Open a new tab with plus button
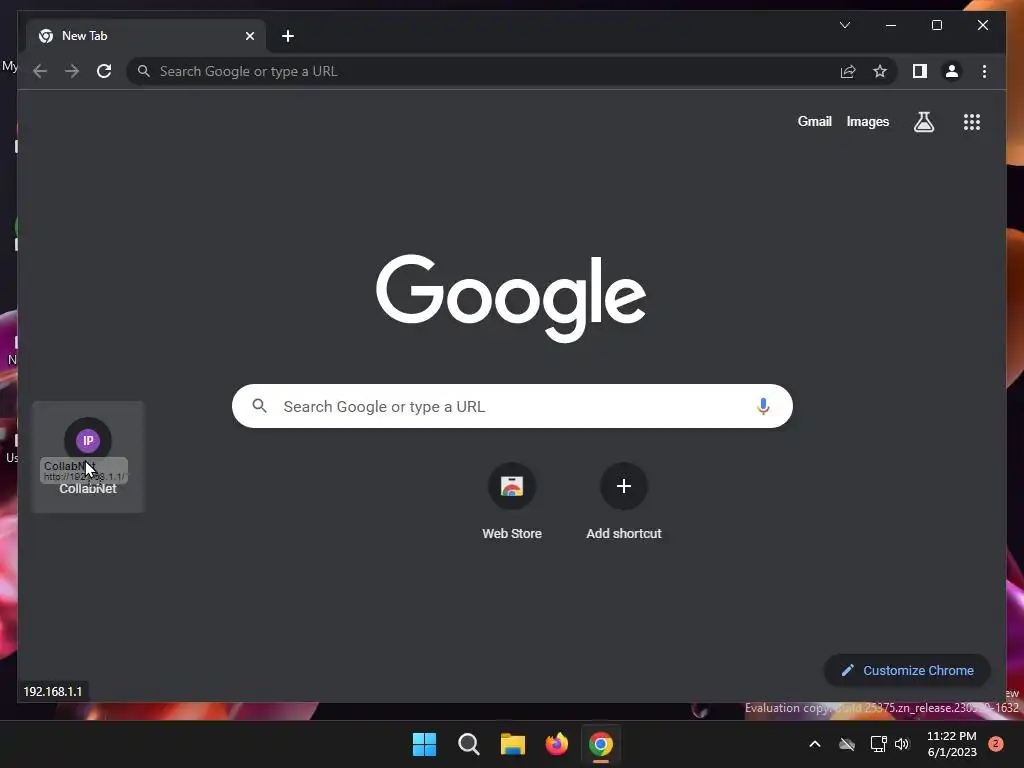Image resolution: width=1024 pixels, height=768 pixels. point(288,36)
